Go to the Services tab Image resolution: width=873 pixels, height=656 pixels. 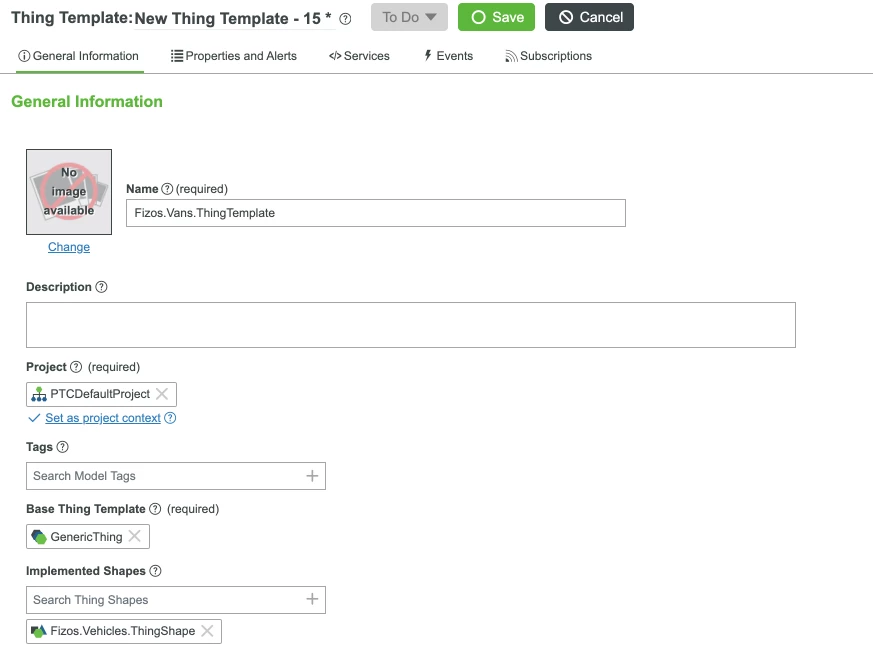359,56
